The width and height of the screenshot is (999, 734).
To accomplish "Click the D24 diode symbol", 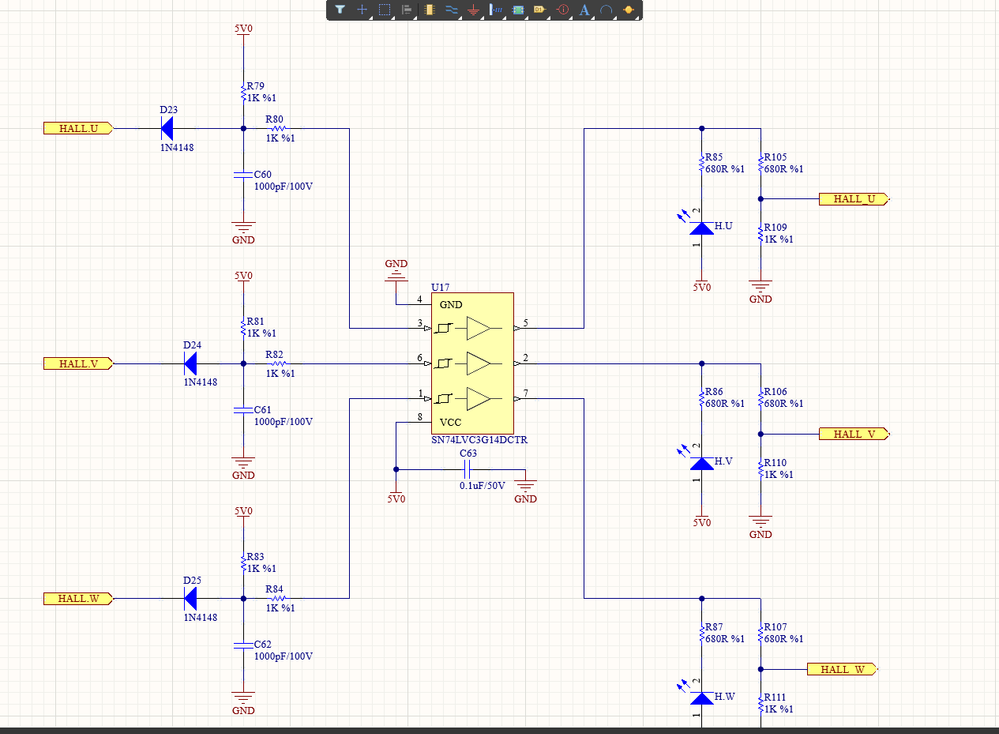I will point(190,364).
